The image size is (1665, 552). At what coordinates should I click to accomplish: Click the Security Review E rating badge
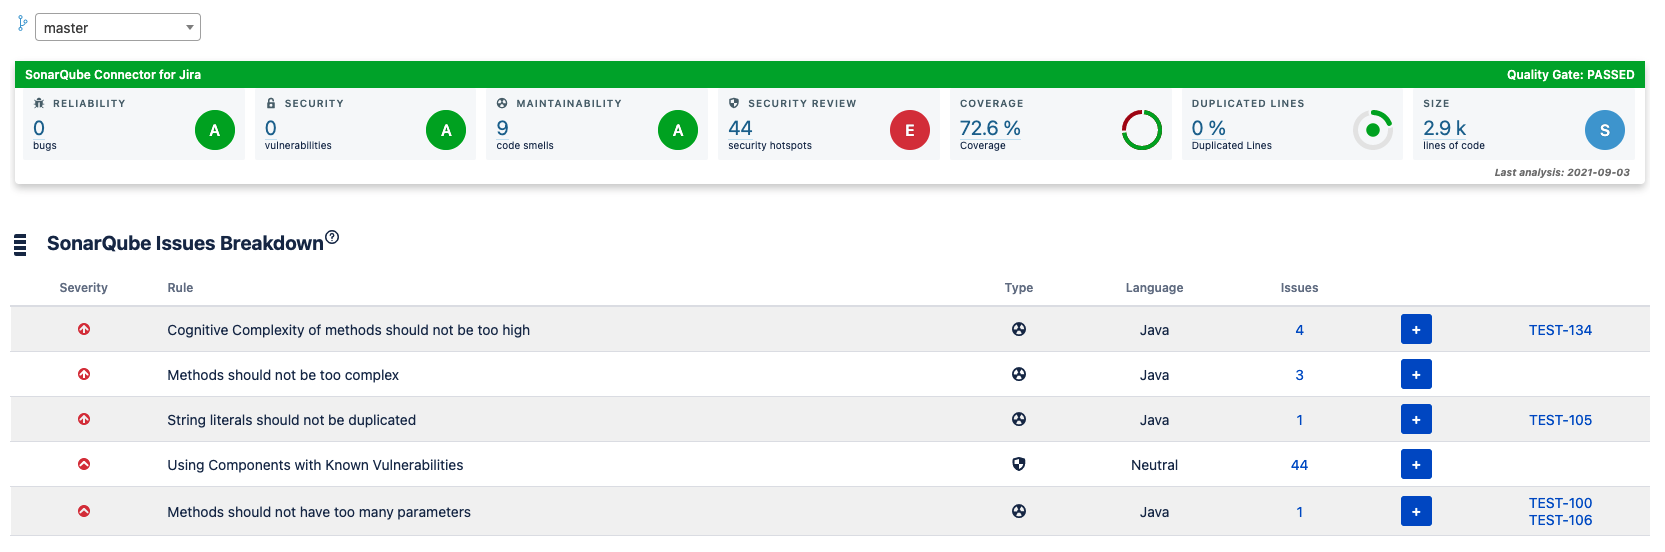(910, 130)
